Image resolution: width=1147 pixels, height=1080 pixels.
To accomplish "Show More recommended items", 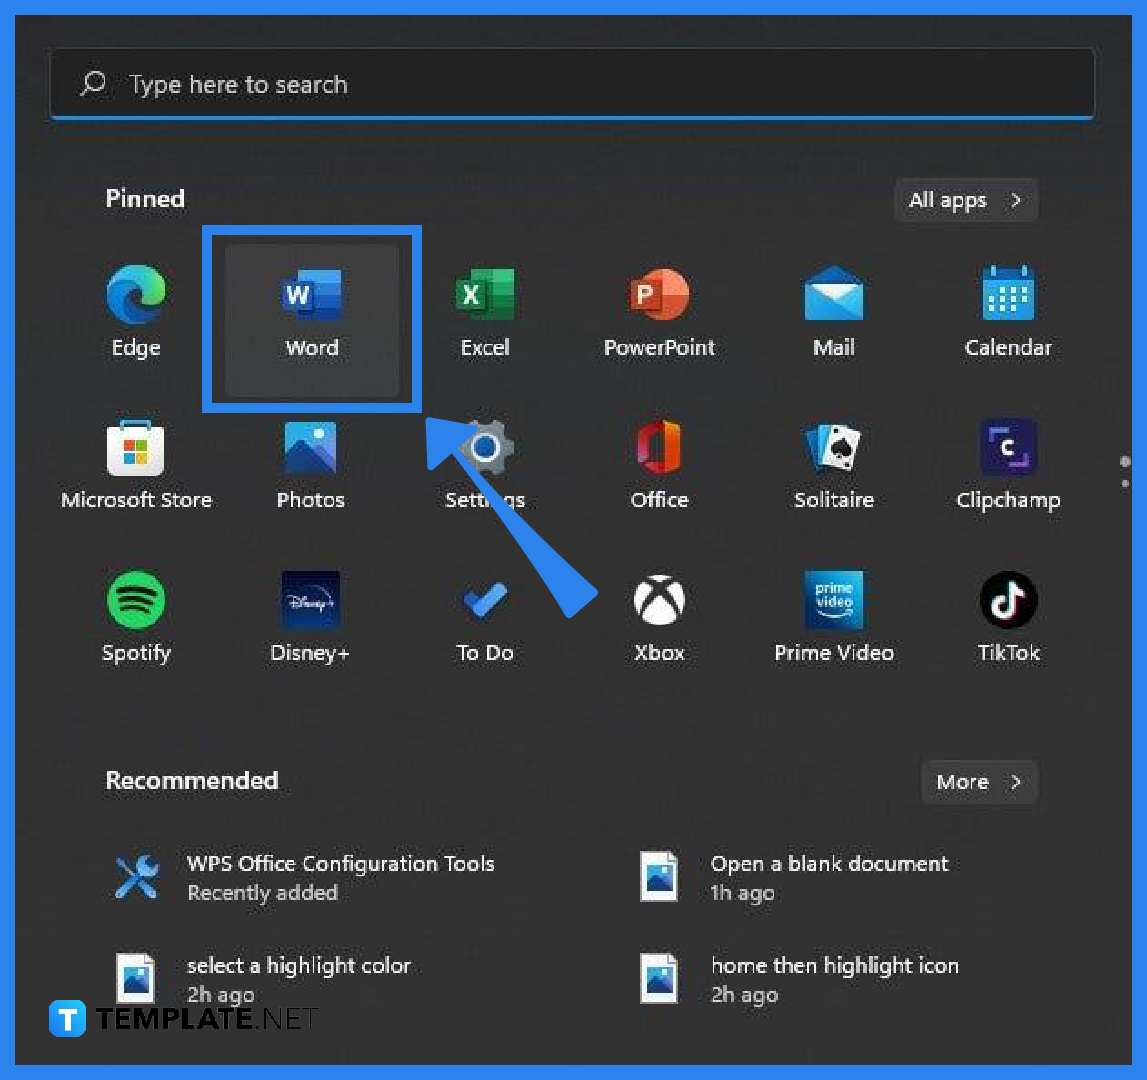I will [979, 782].
